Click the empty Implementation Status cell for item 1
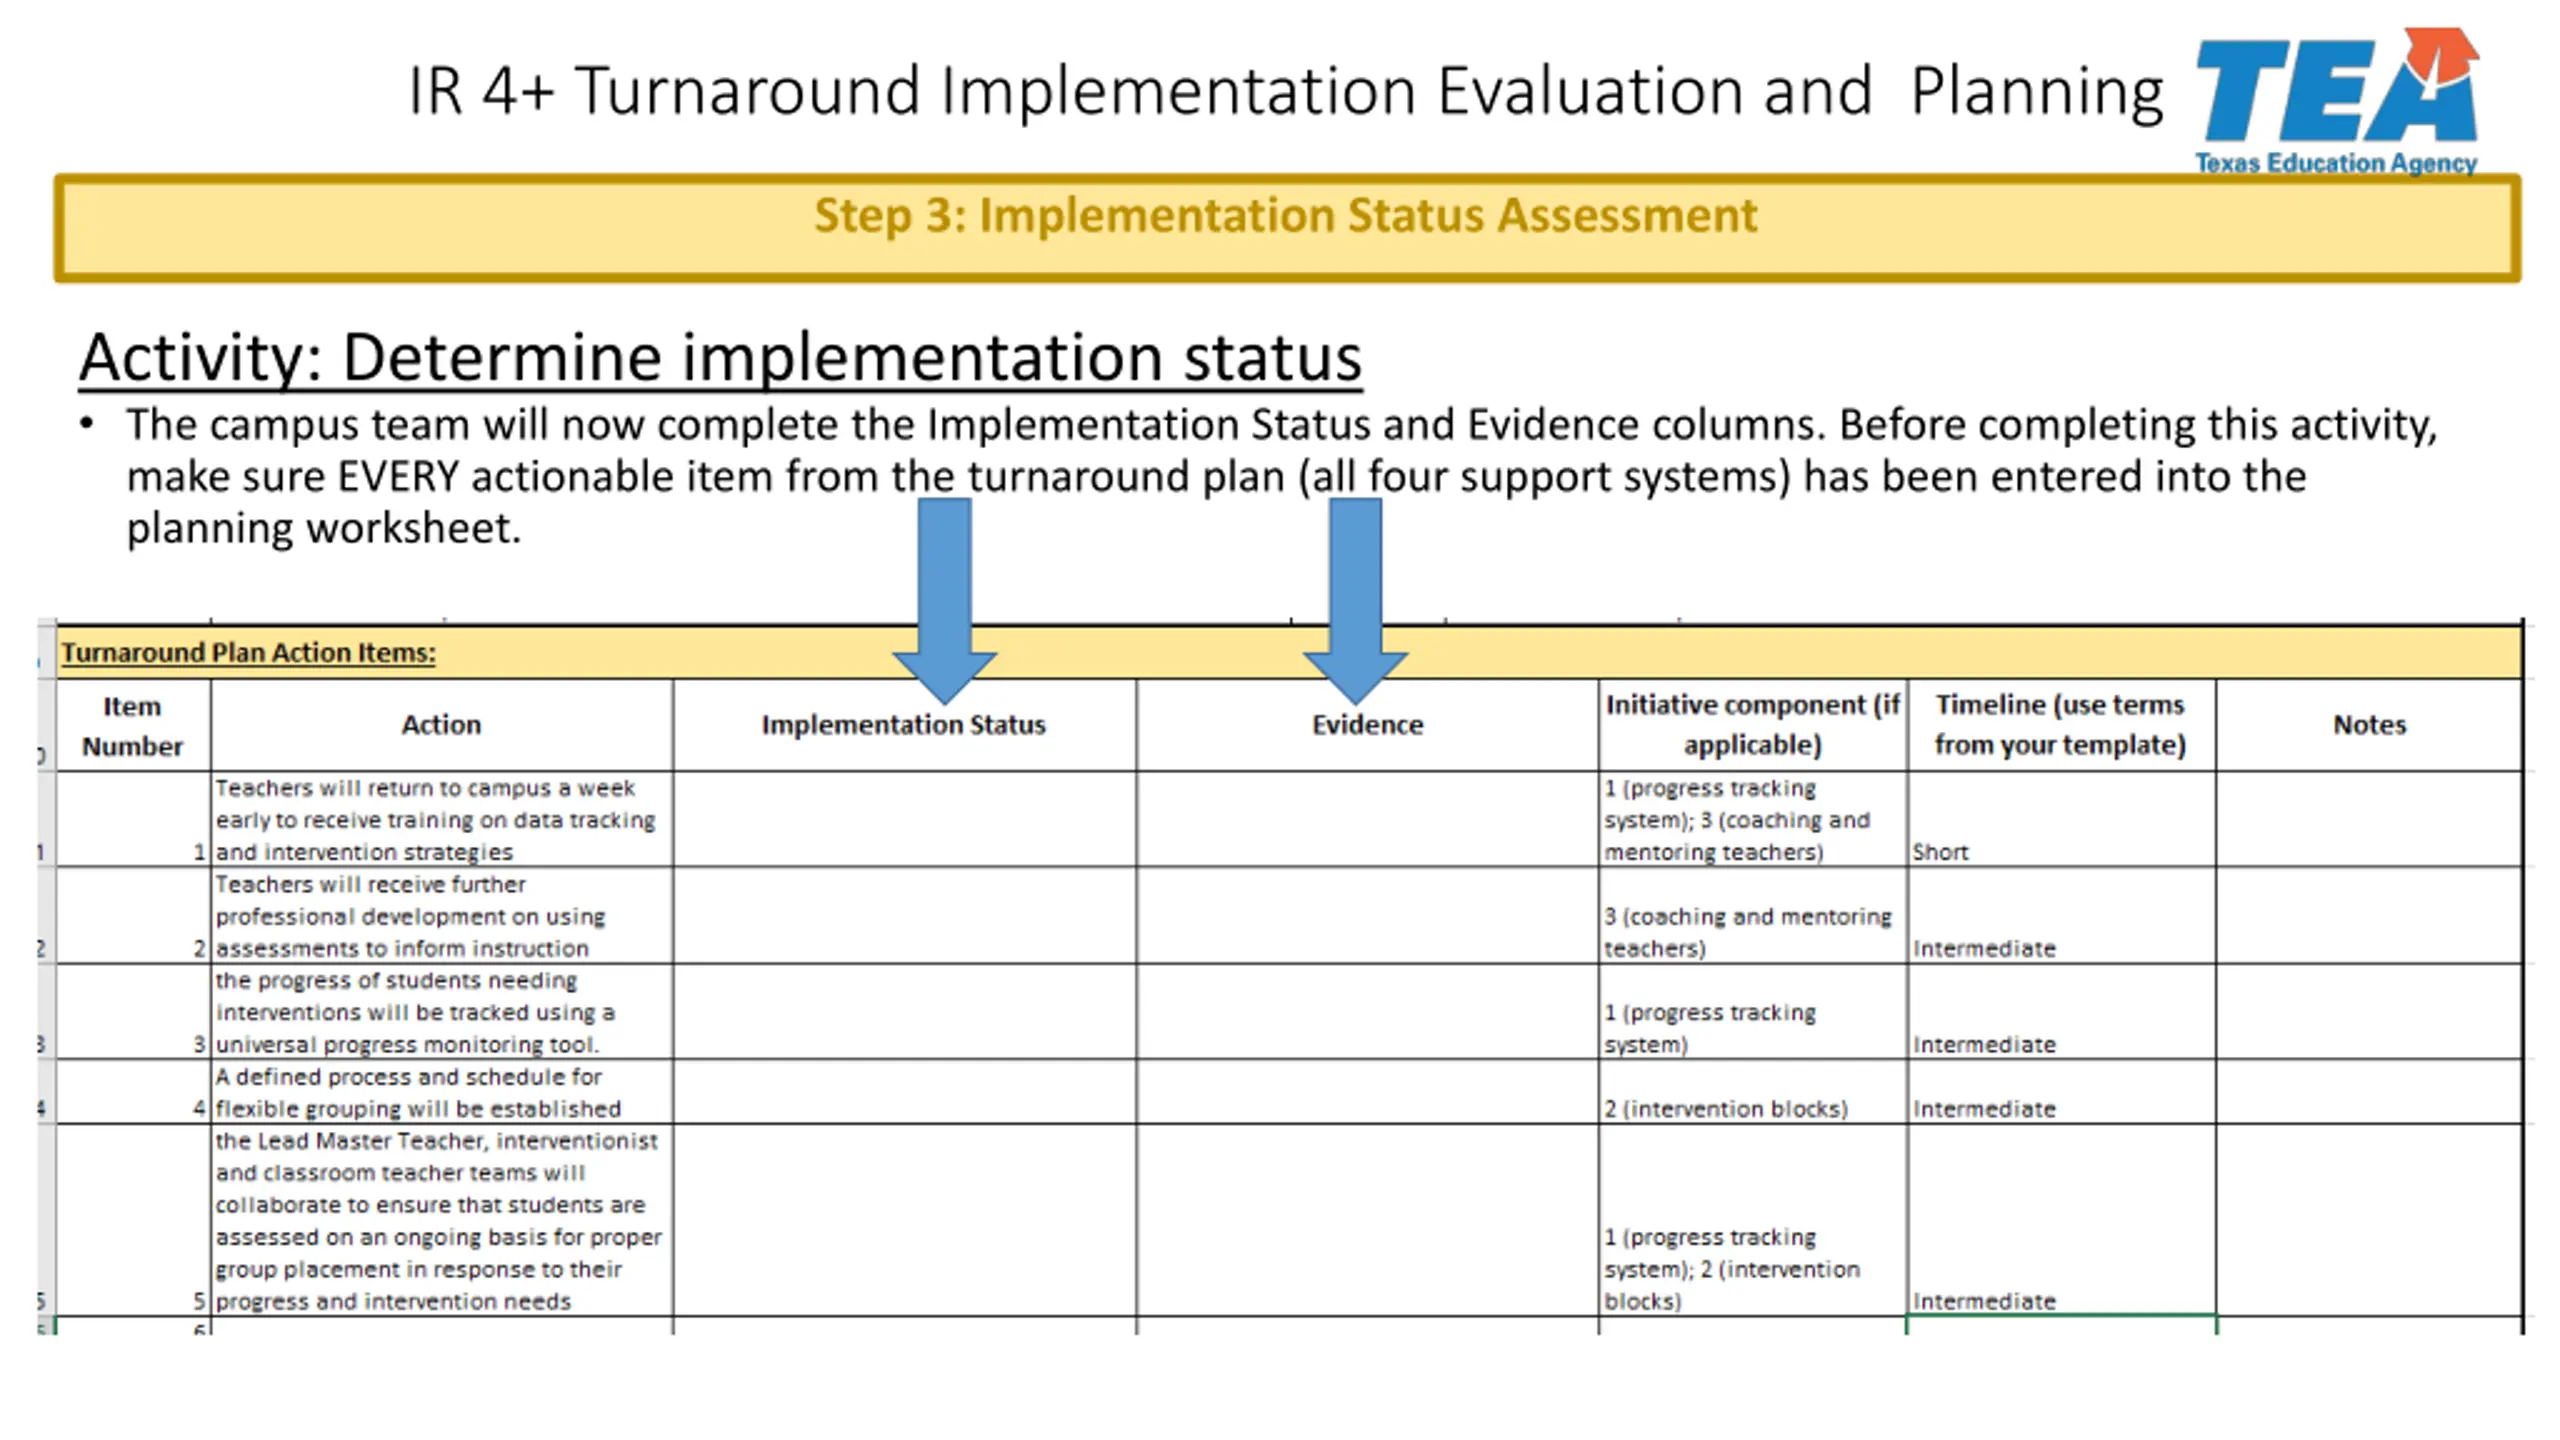Image resolution: width=2560 pixels, height=1440 pixels. coord(904,819)
